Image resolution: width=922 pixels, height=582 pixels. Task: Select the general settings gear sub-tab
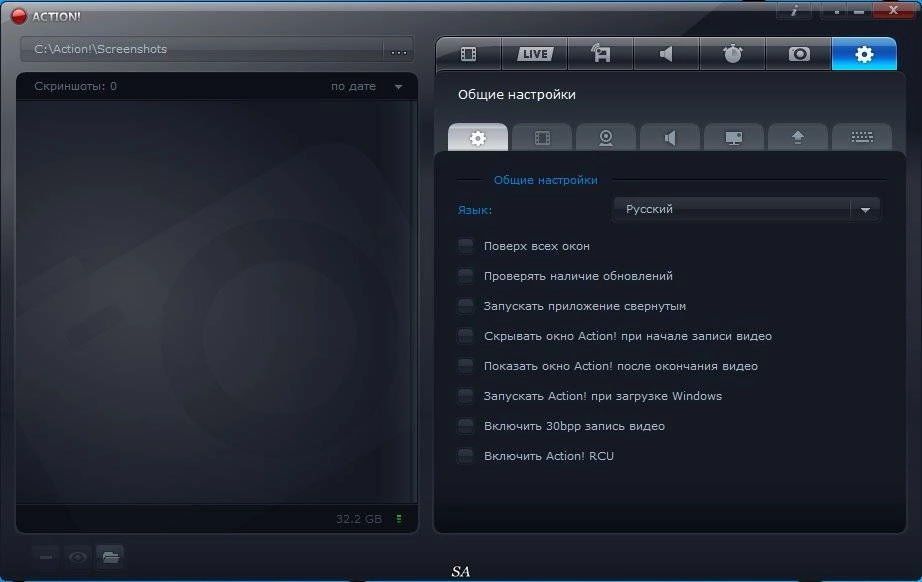point(478,138)
